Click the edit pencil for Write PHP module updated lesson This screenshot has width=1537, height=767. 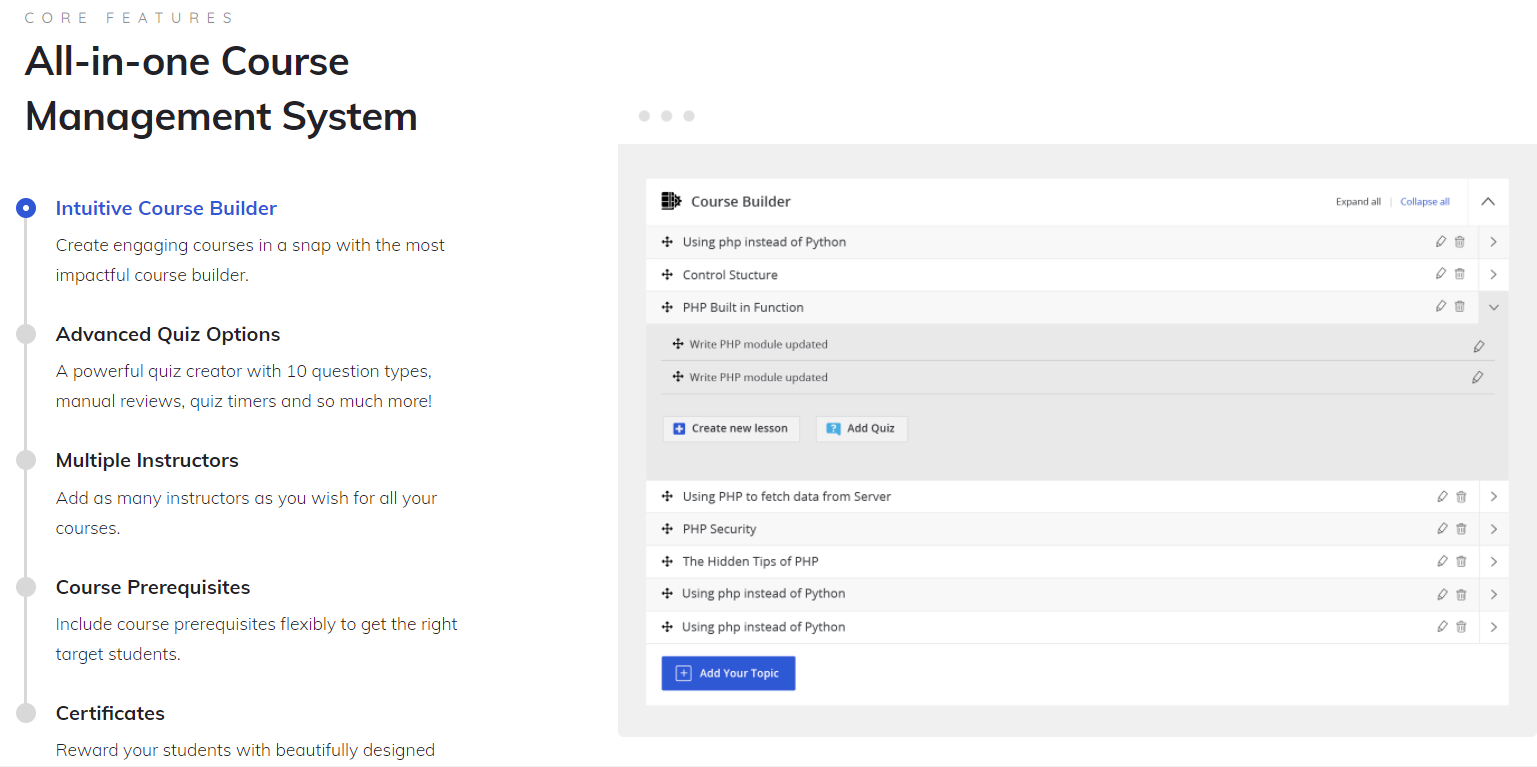pos(1478,345)
